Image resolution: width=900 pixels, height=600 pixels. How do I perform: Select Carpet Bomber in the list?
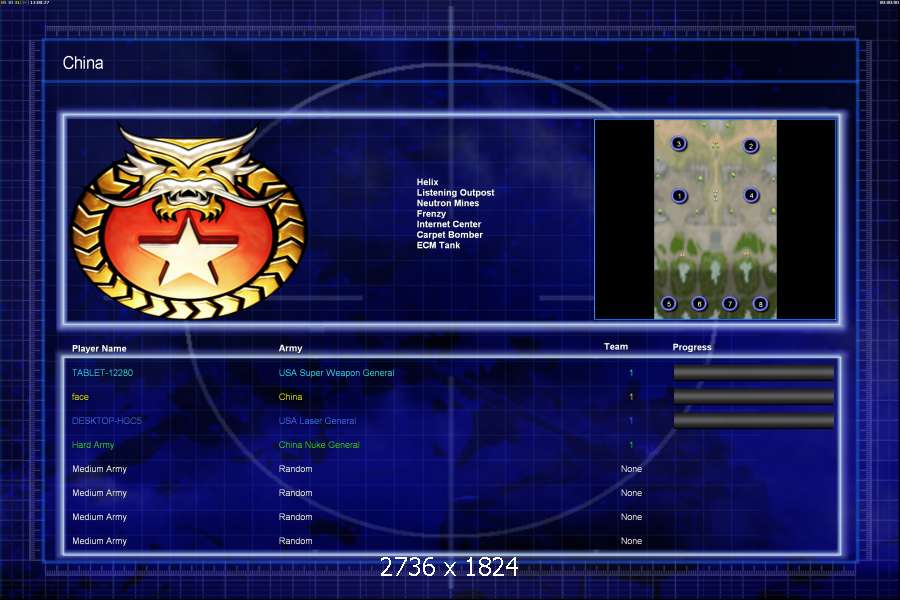pyautogui.click(x=449, y=234)
